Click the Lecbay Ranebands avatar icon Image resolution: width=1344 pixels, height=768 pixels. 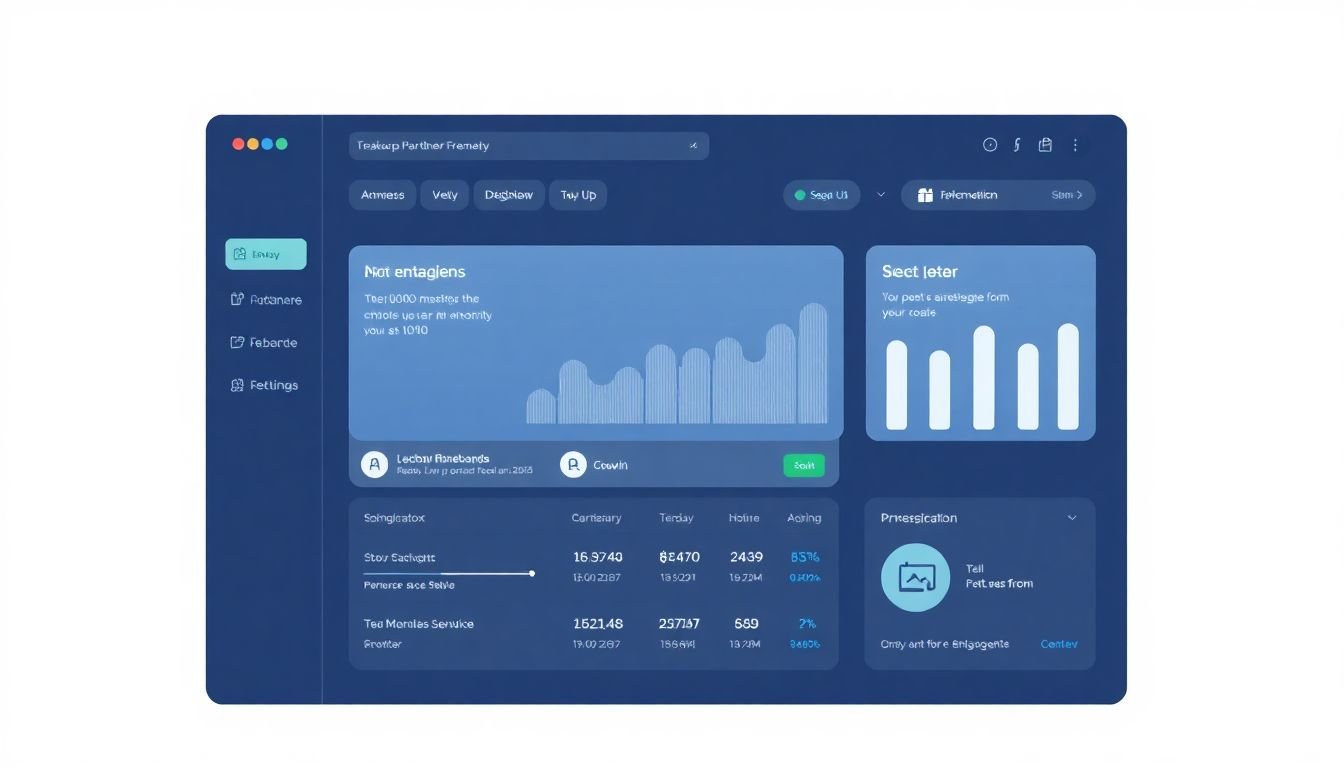coord(374,464)
